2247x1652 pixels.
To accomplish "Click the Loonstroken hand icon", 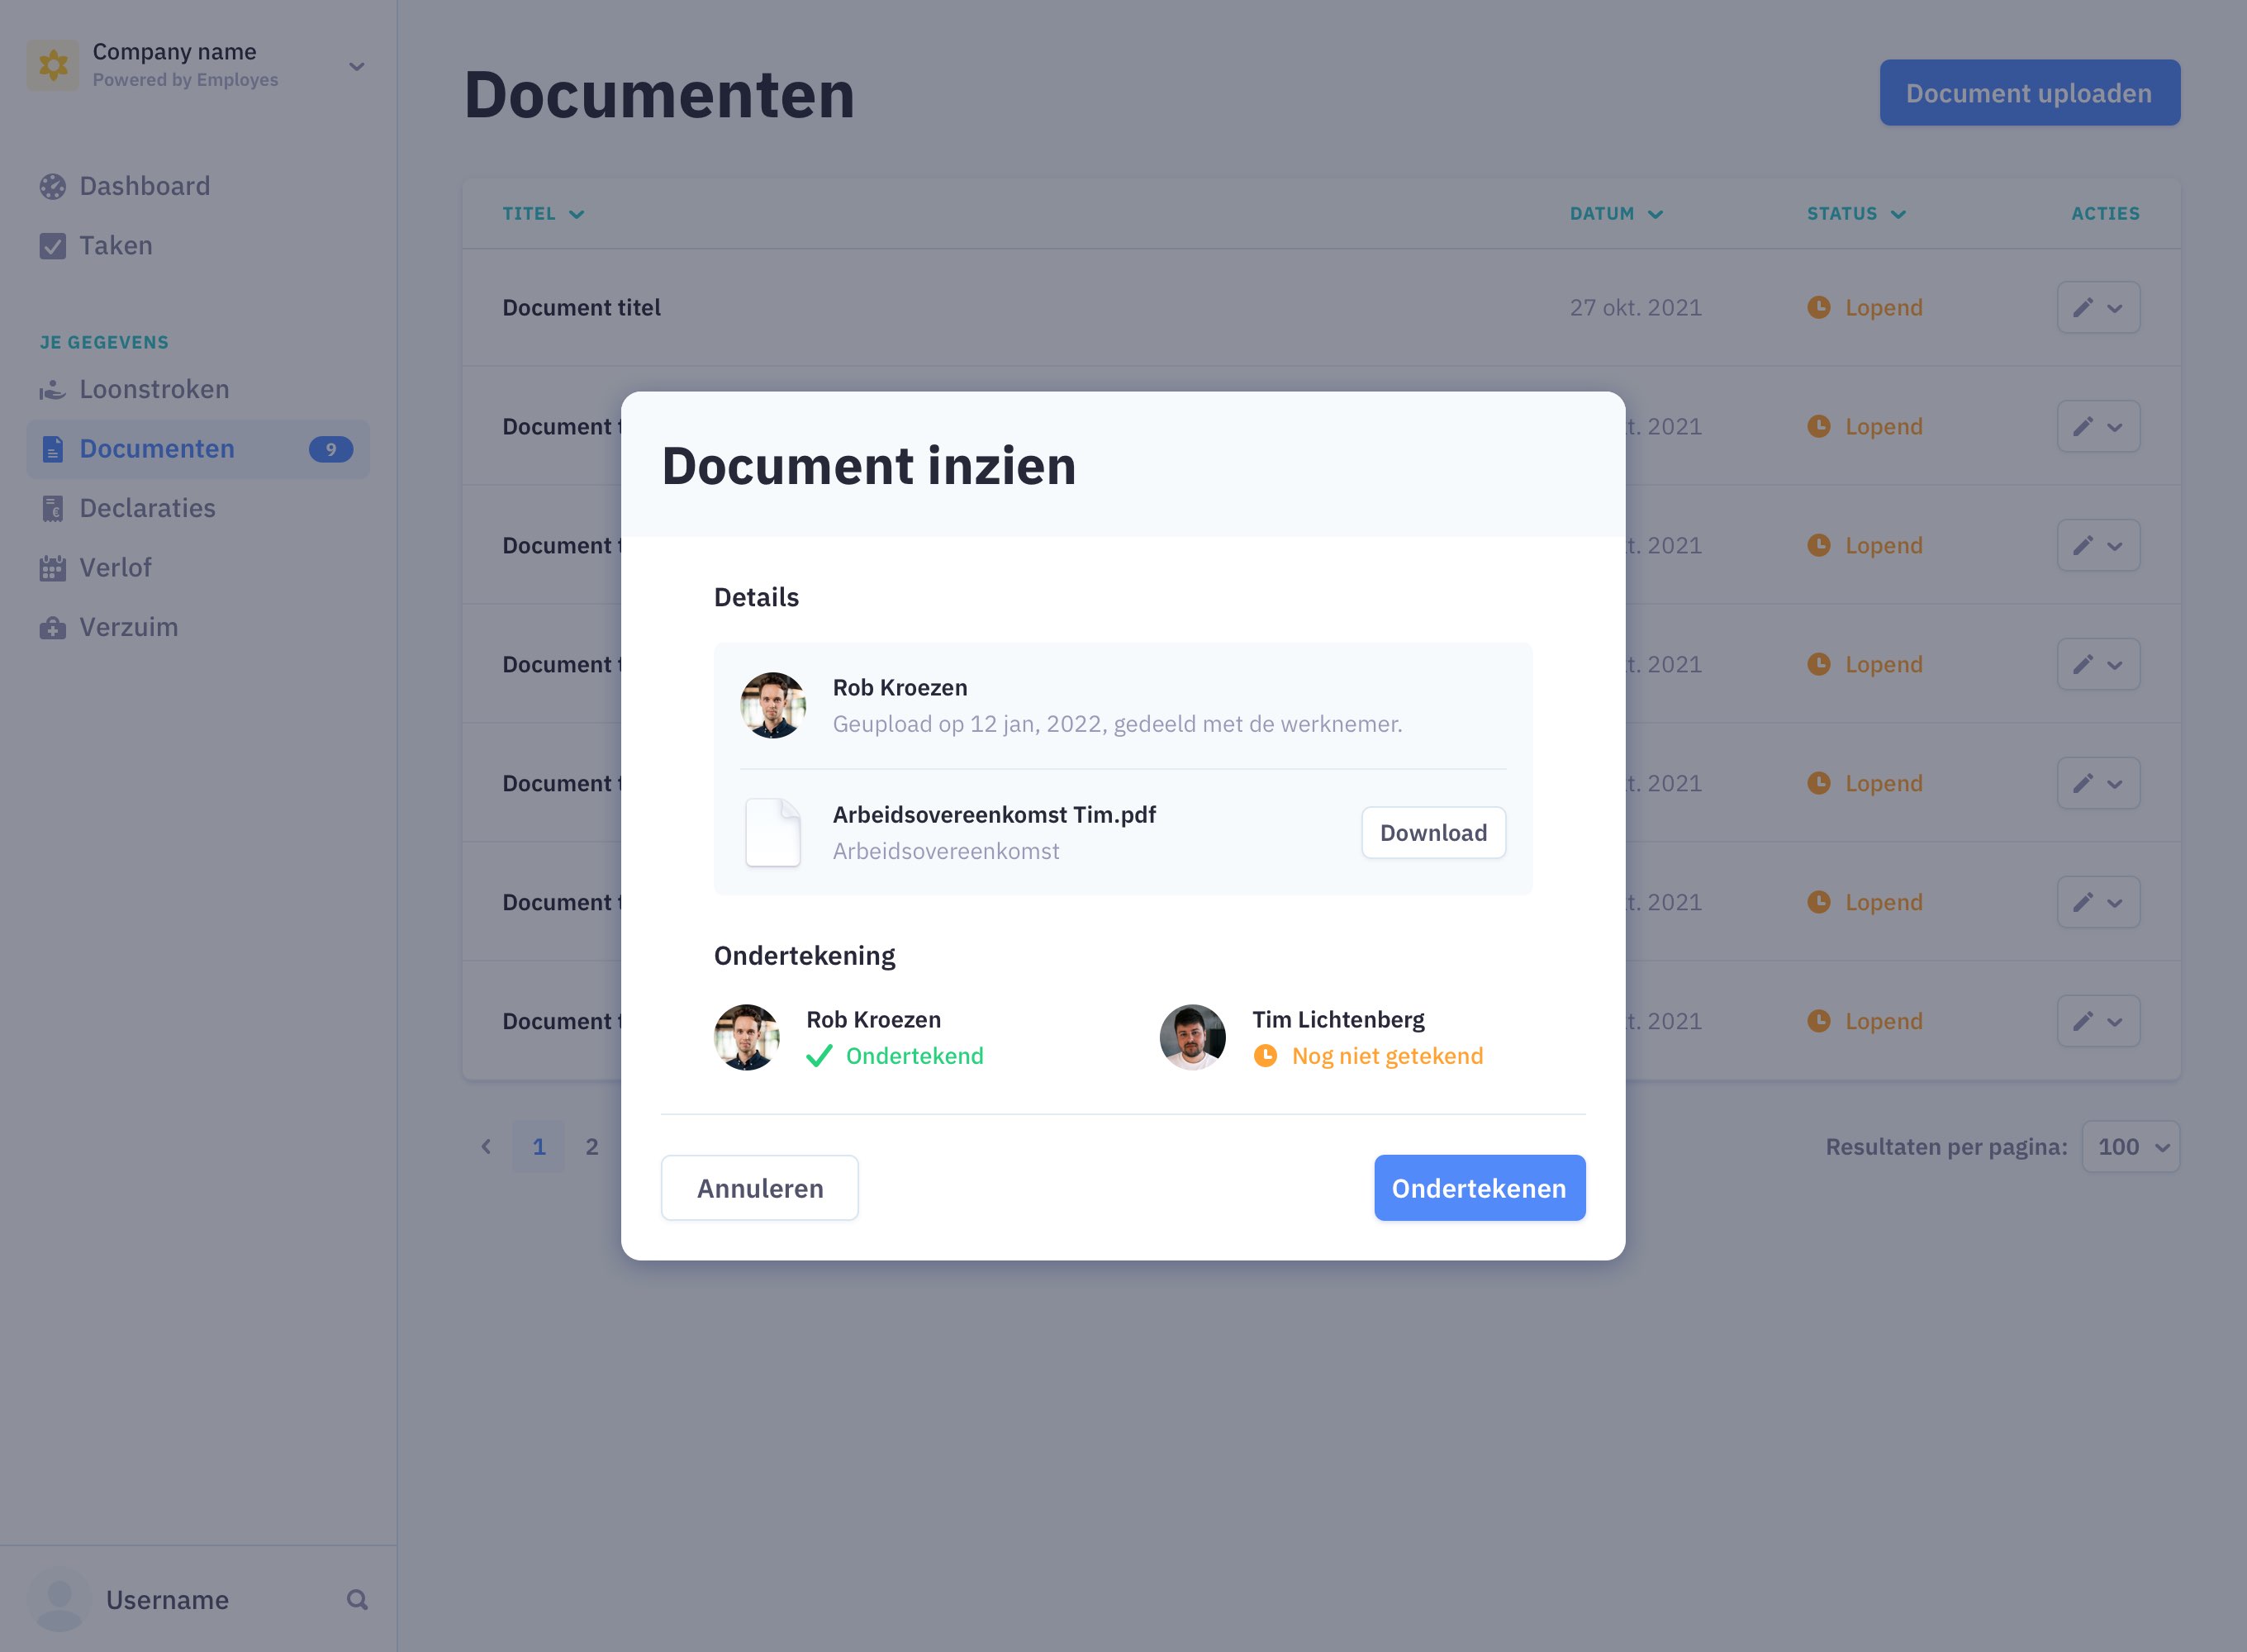I will click(52, 390).
